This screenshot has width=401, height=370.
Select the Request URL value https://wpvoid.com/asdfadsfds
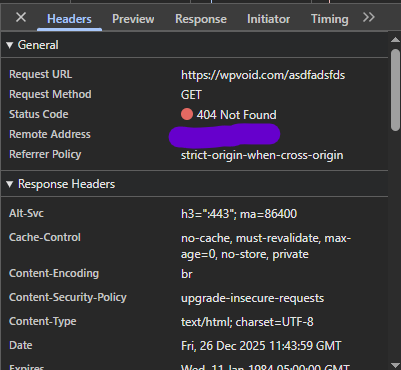263,75
